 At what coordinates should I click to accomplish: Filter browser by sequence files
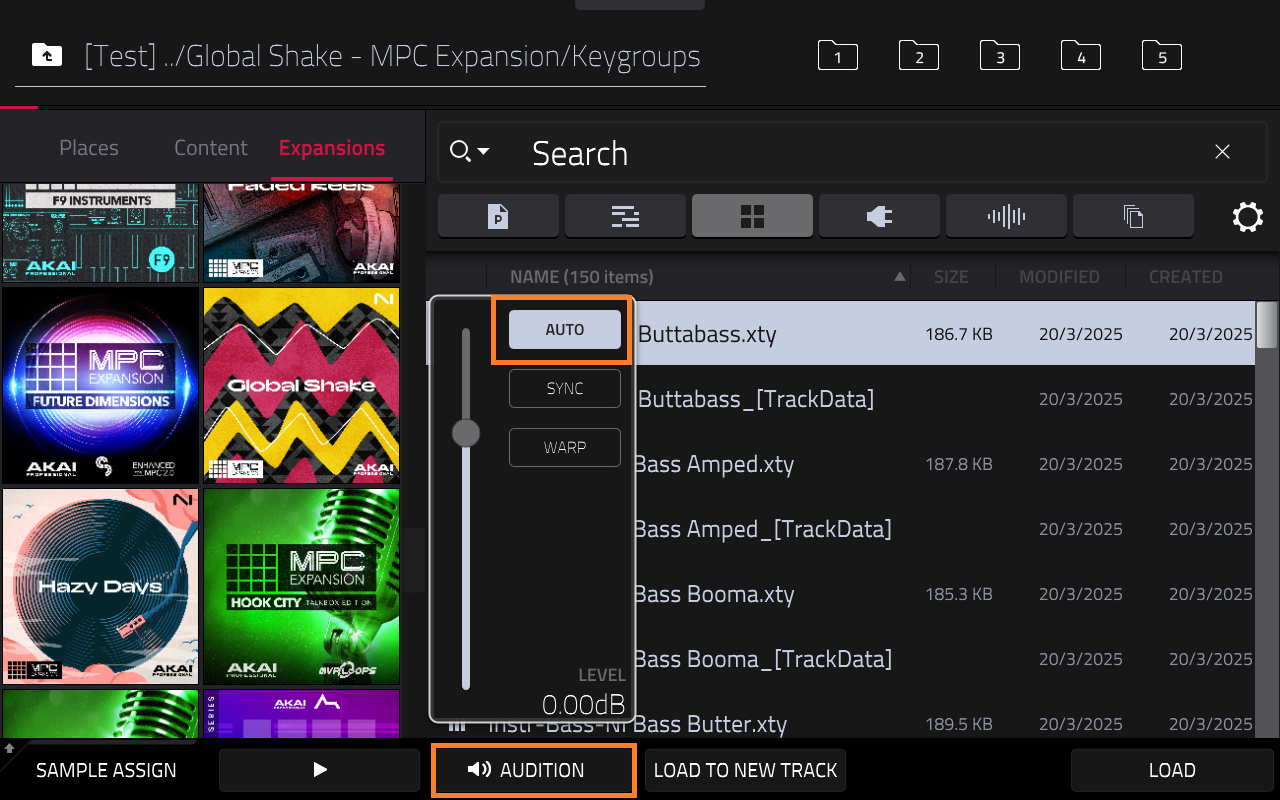(x=625, y=216)
